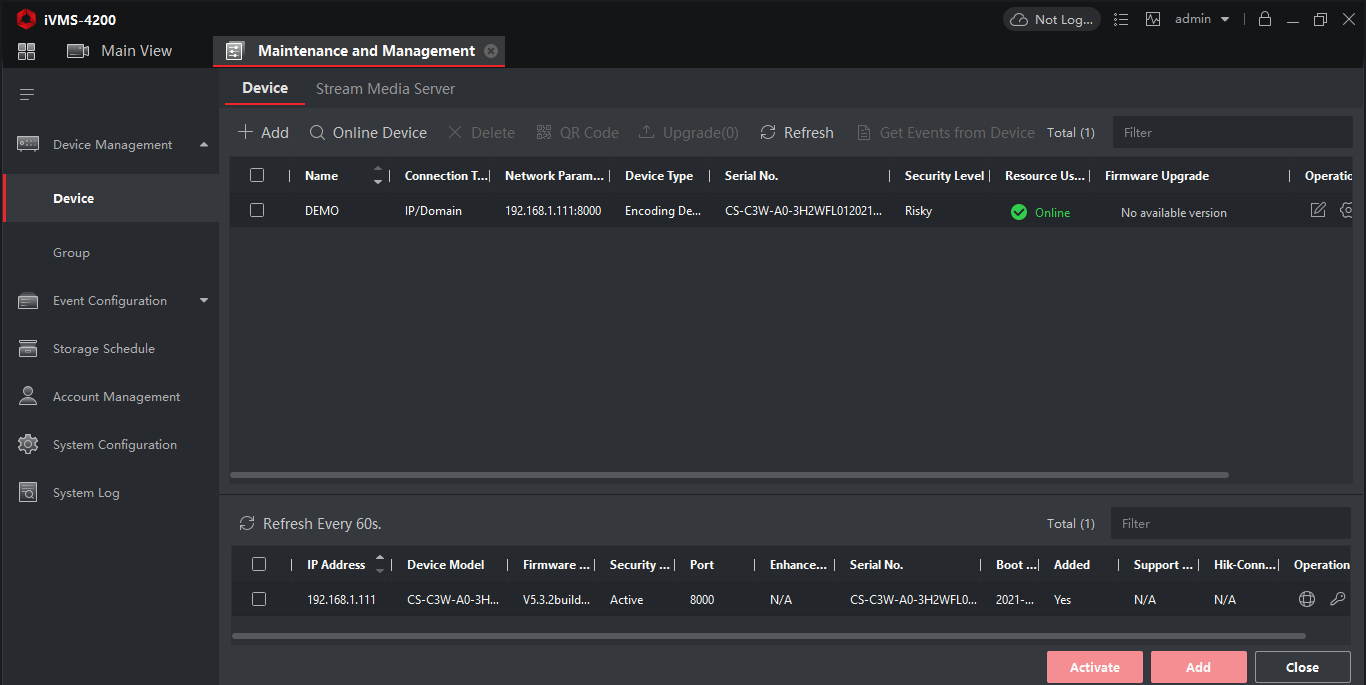This screenshot has height=685, width=1366.
Task: Click the lock screen icon
Action: (1265, 19)
